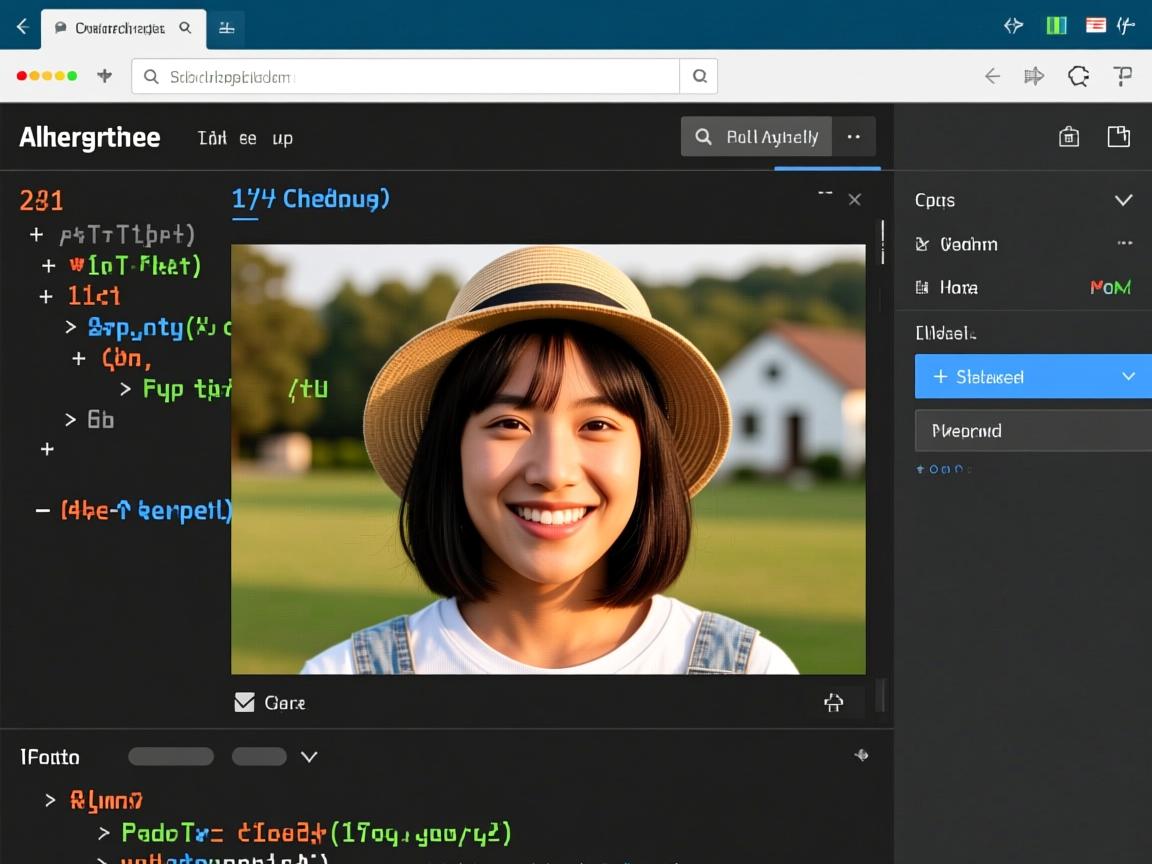Click the panel layout icon in app header
Image resolution: width=1152 pixels, height=864 pixels.
(1118, 137)
